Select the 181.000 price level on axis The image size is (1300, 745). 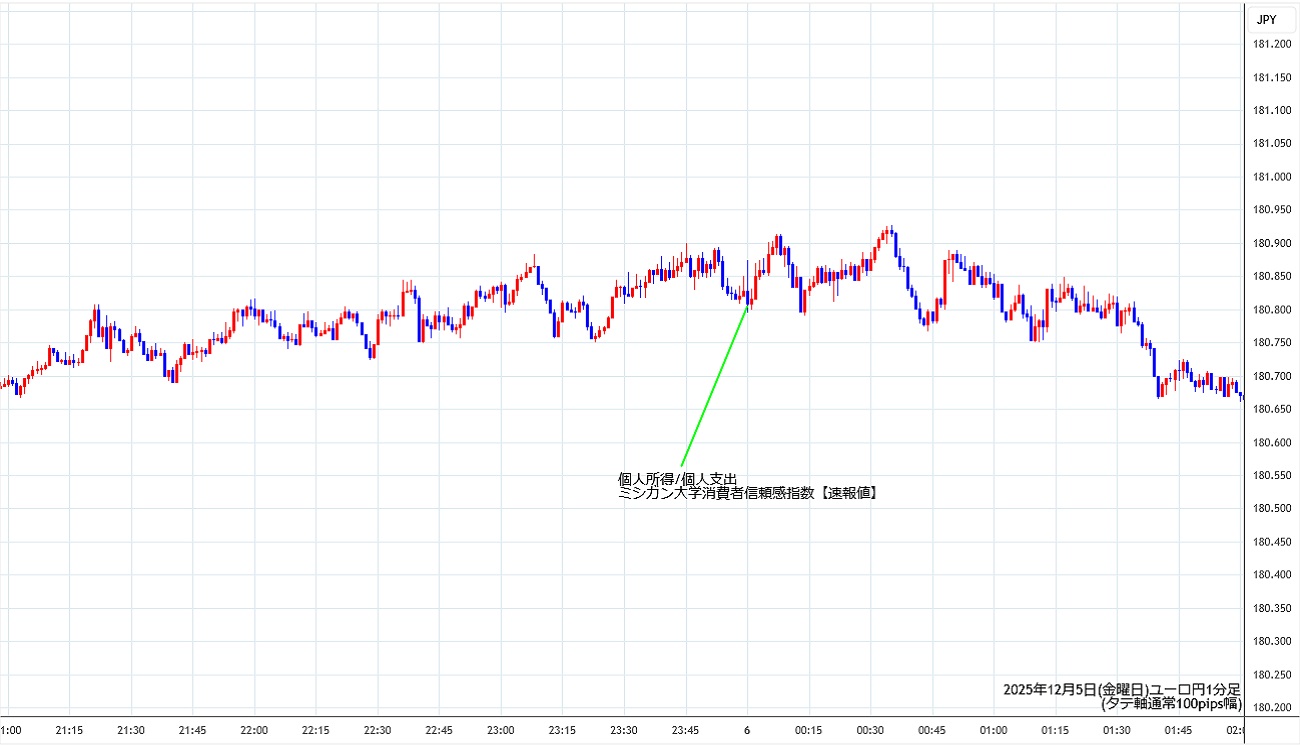pyautogui.click(x=1270, y=177)
